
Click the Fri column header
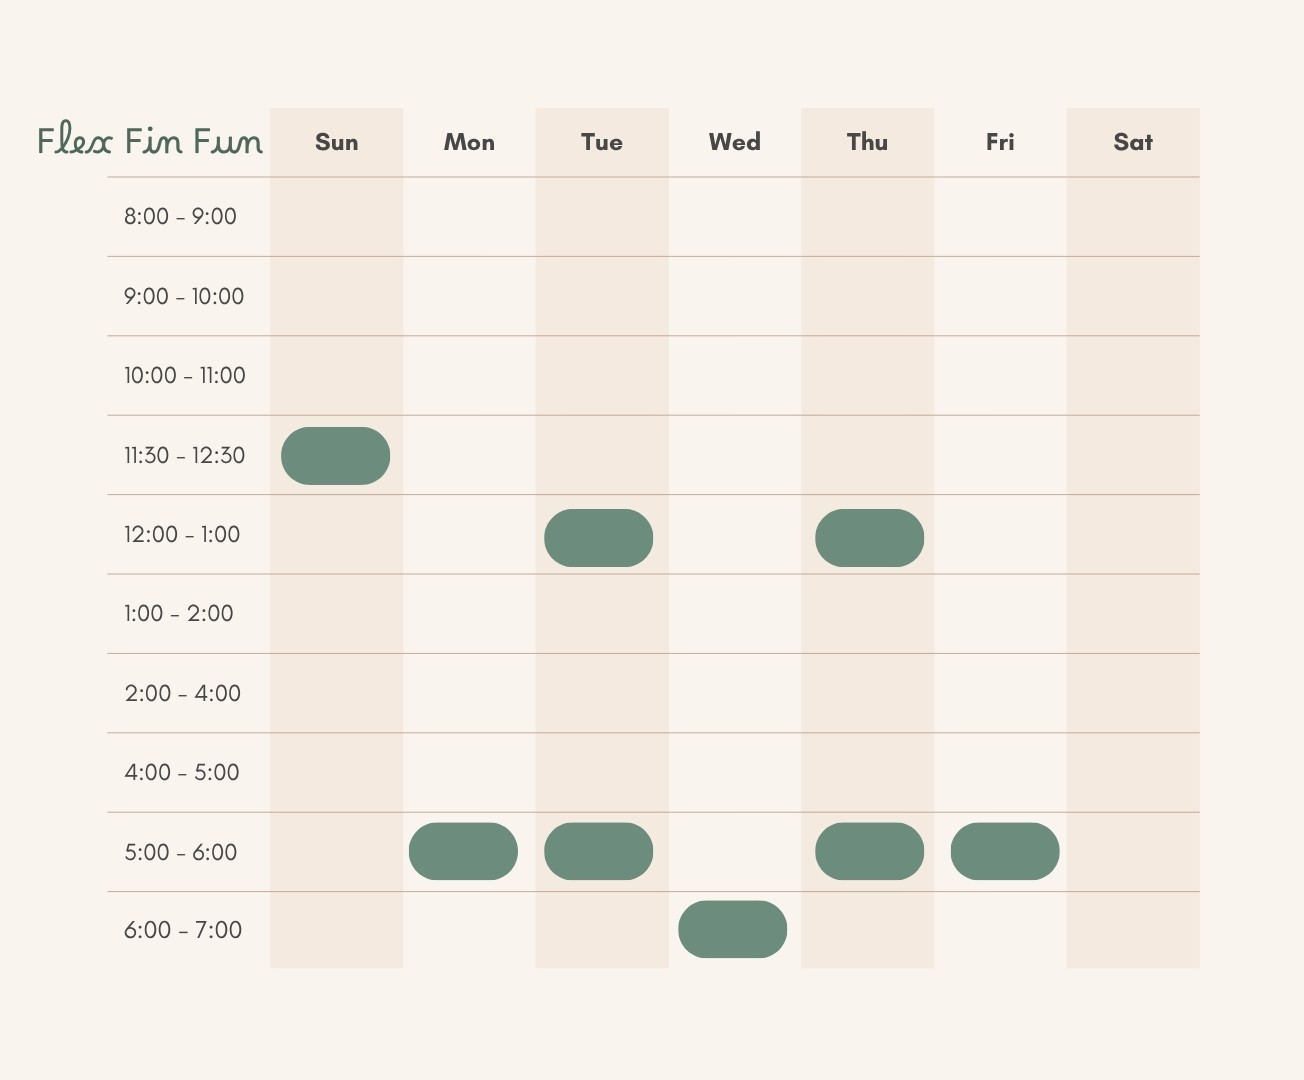(1000, 142)
